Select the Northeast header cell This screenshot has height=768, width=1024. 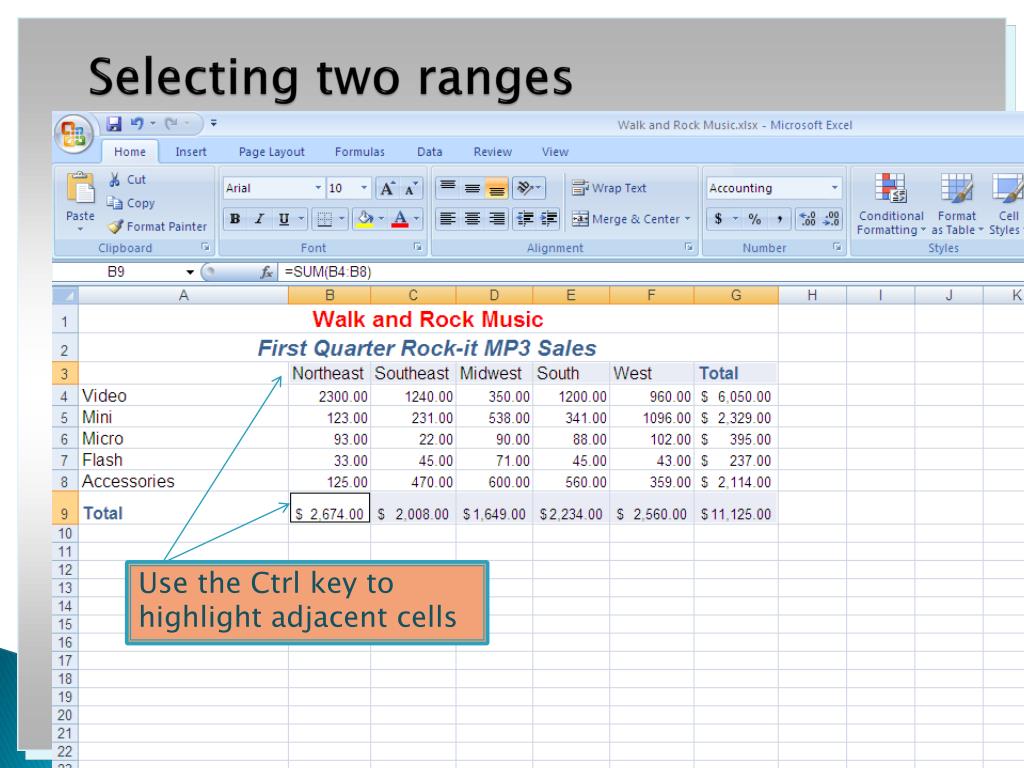pos(329,373)
